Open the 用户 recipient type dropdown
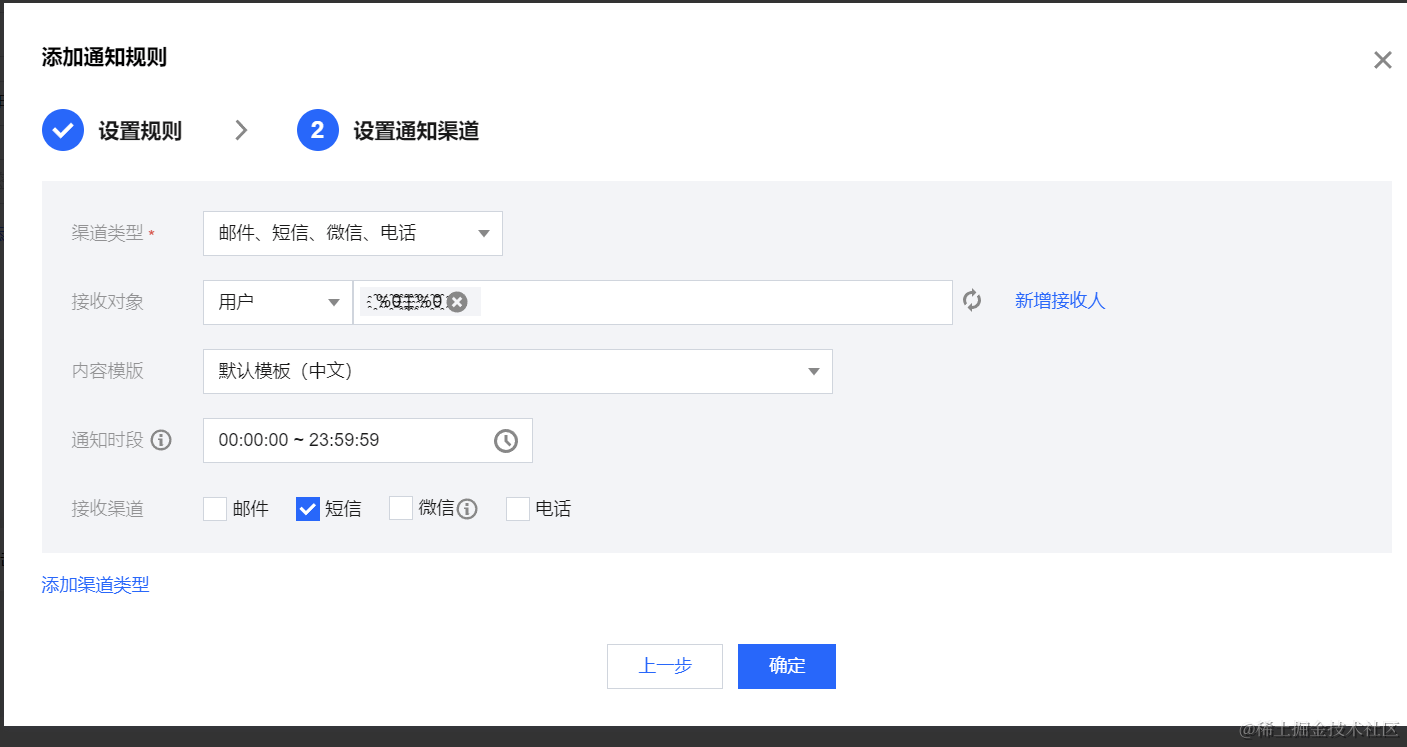The height and width of the screenshot is (747, 1407). click(x=277, y=302)
